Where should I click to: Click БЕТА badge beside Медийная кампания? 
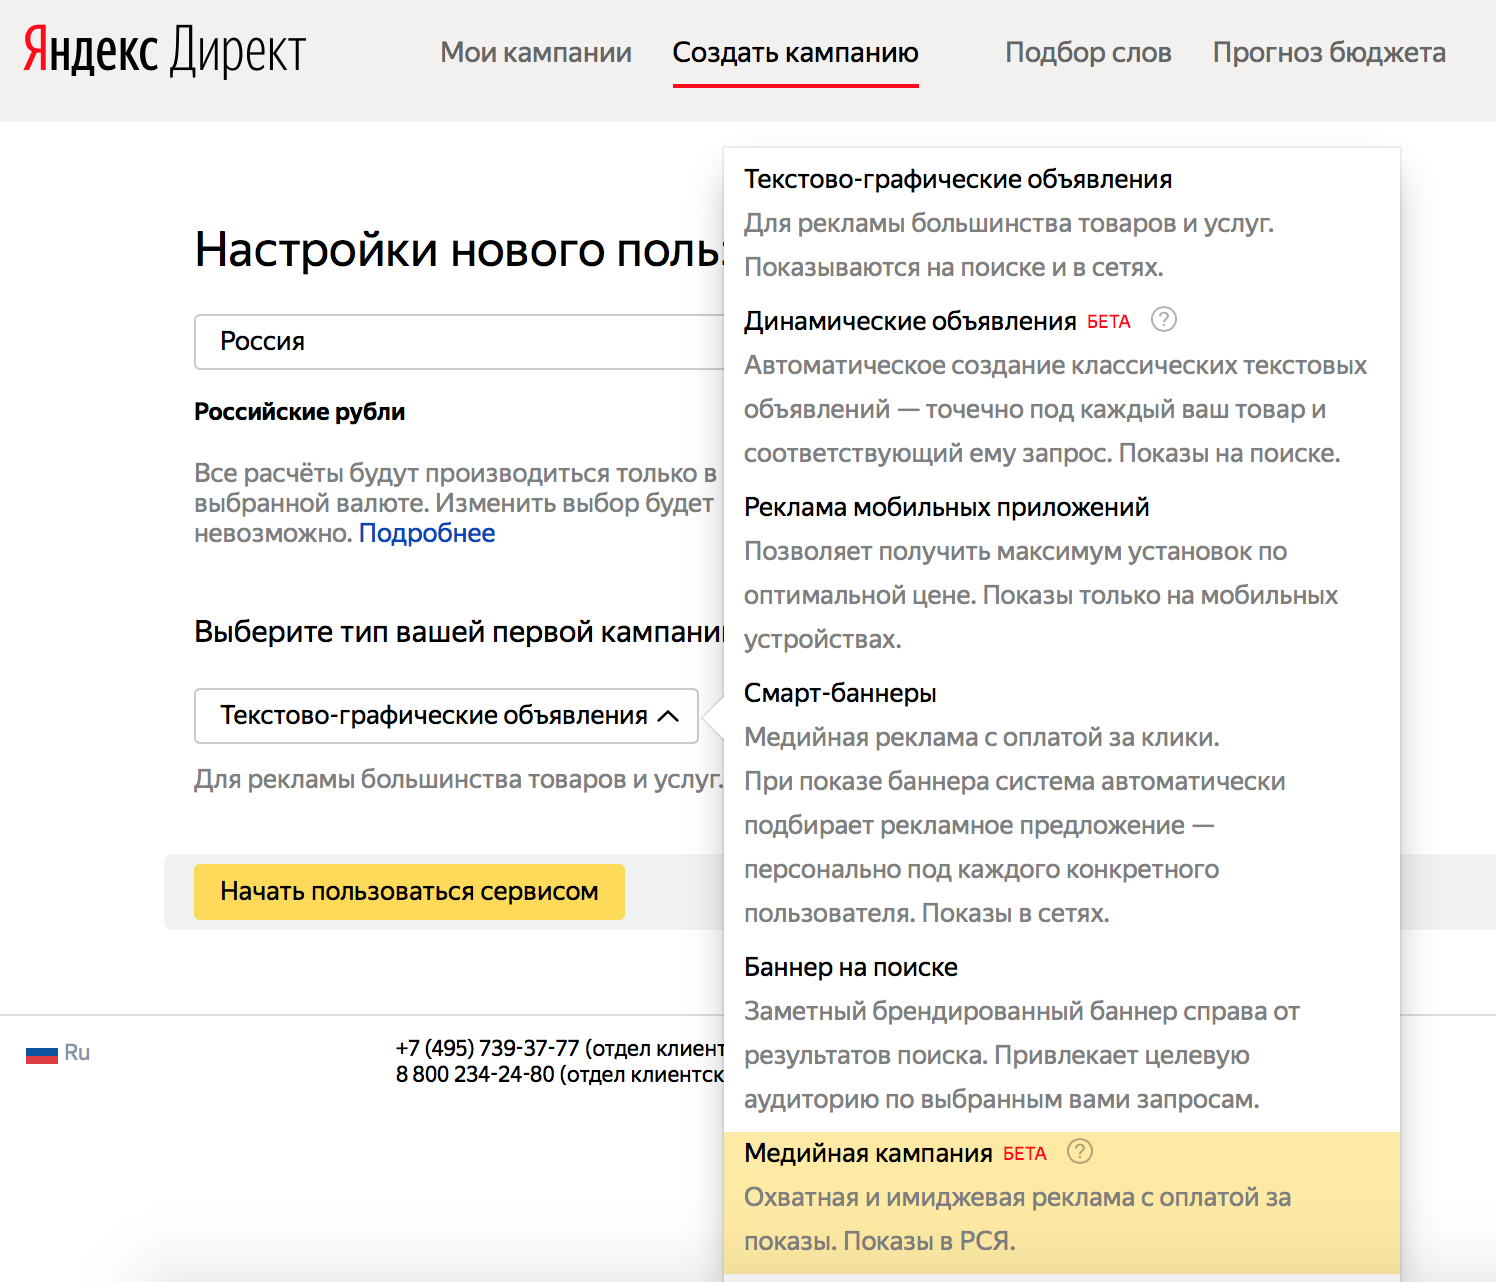tap(1025, 1154)
